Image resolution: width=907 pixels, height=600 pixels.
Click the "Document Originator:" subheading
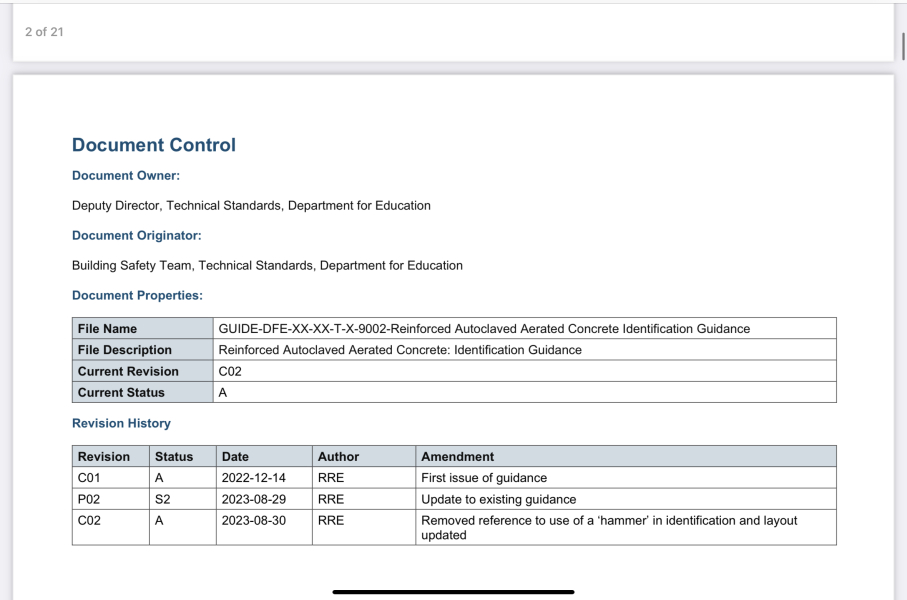click(136, 236)
